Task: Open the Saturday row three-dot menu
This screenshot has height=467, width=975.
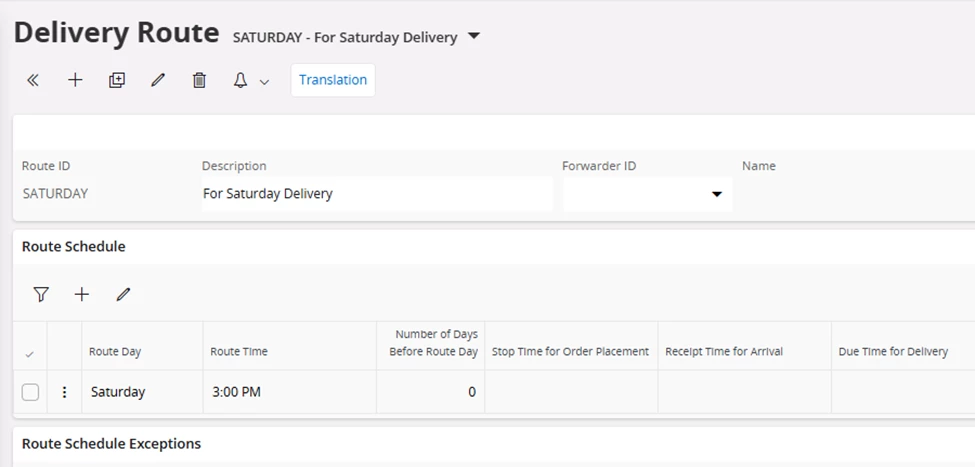Action: pyautogui.click(x=65, y=392)
